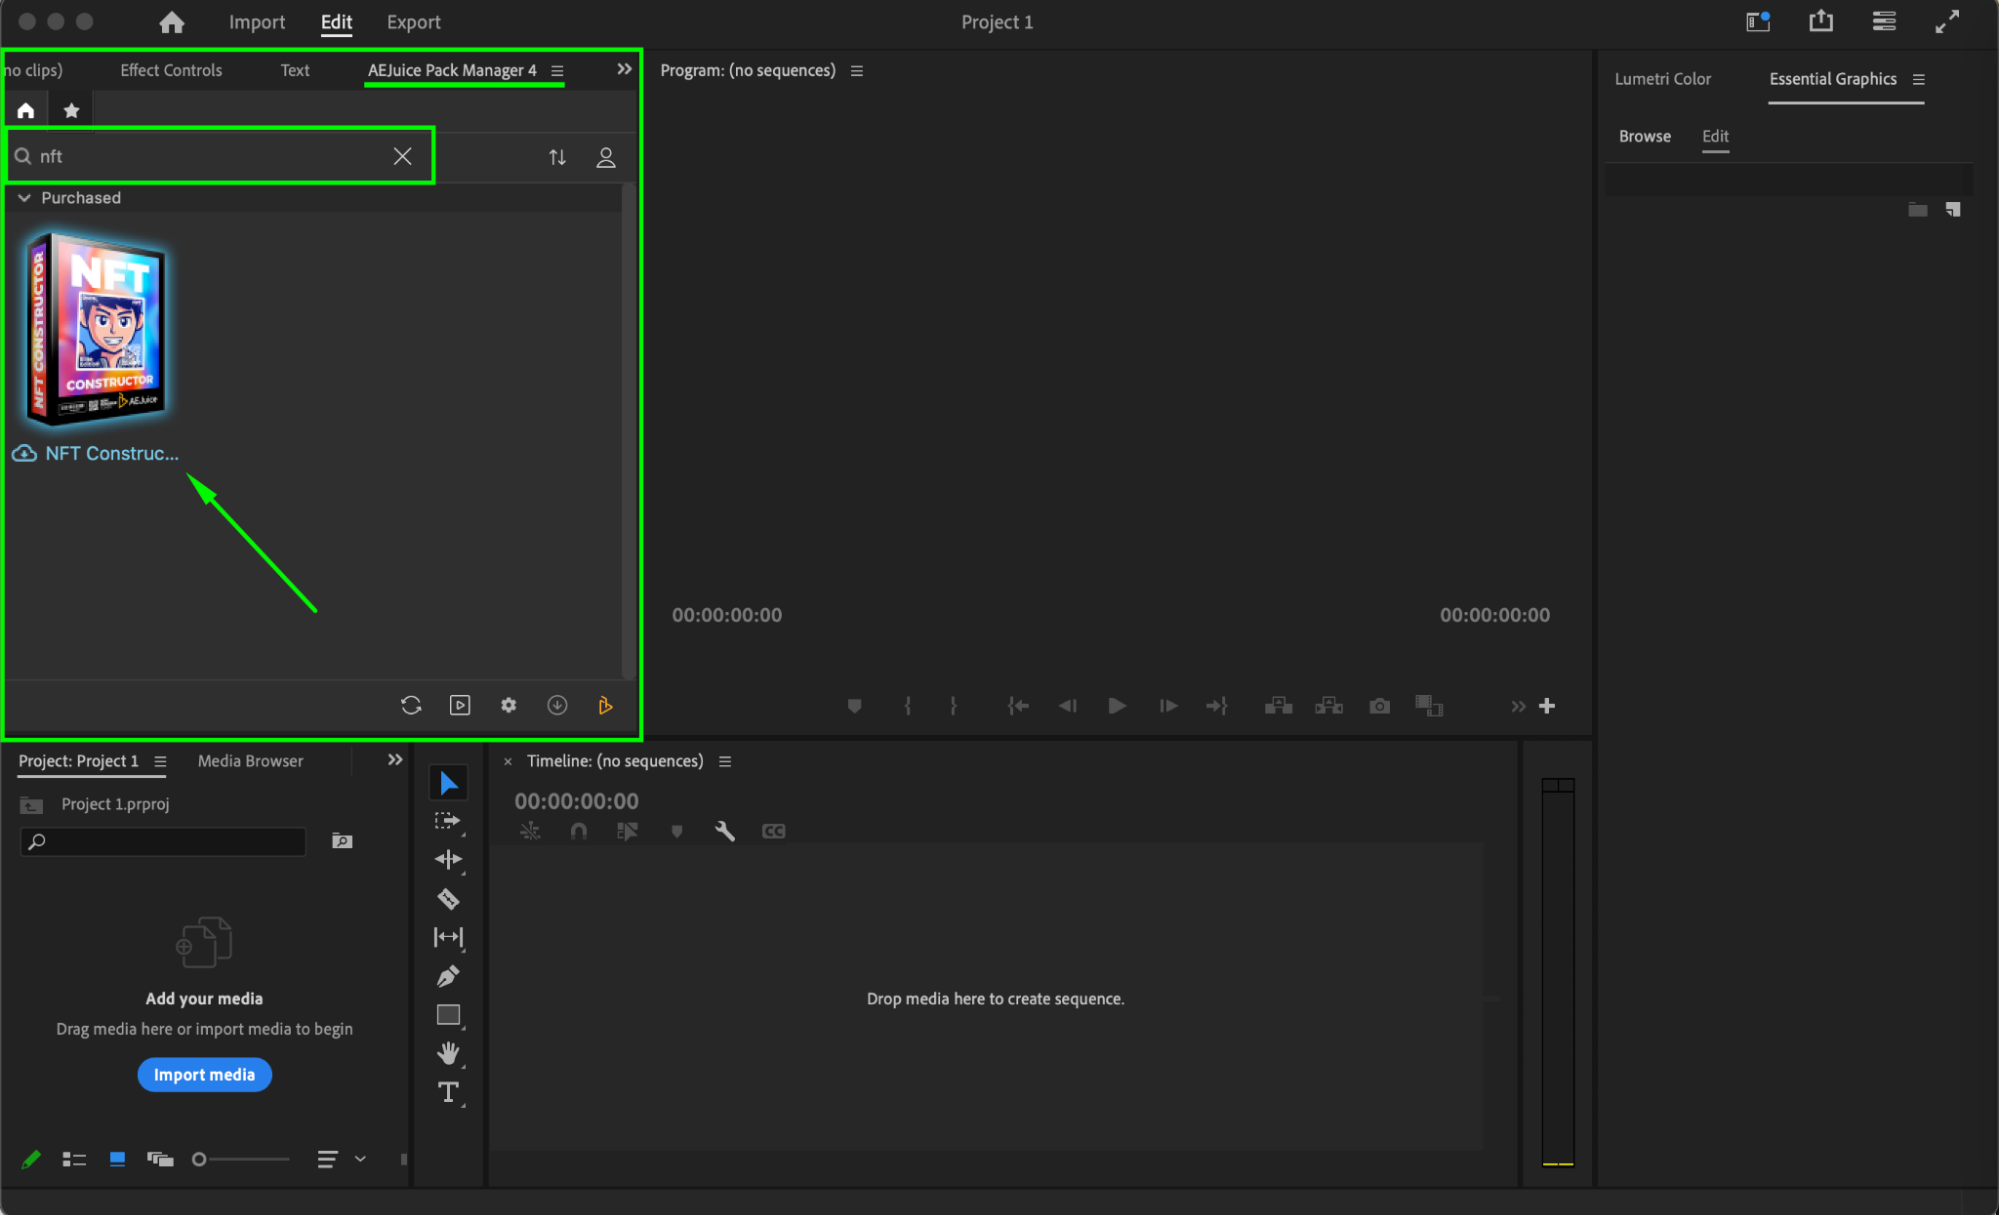Open AEJuice Pack Manager settings gear
This screenshot has width=1999, height=1216.
[x=509, y=706]
